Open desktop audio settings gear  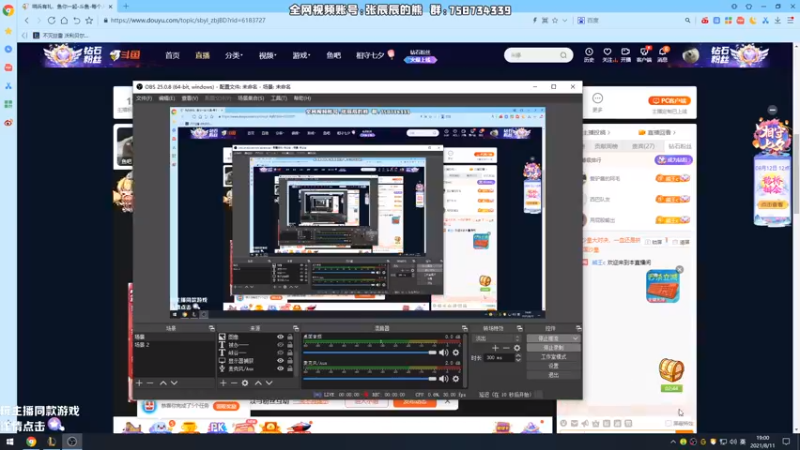456,353
